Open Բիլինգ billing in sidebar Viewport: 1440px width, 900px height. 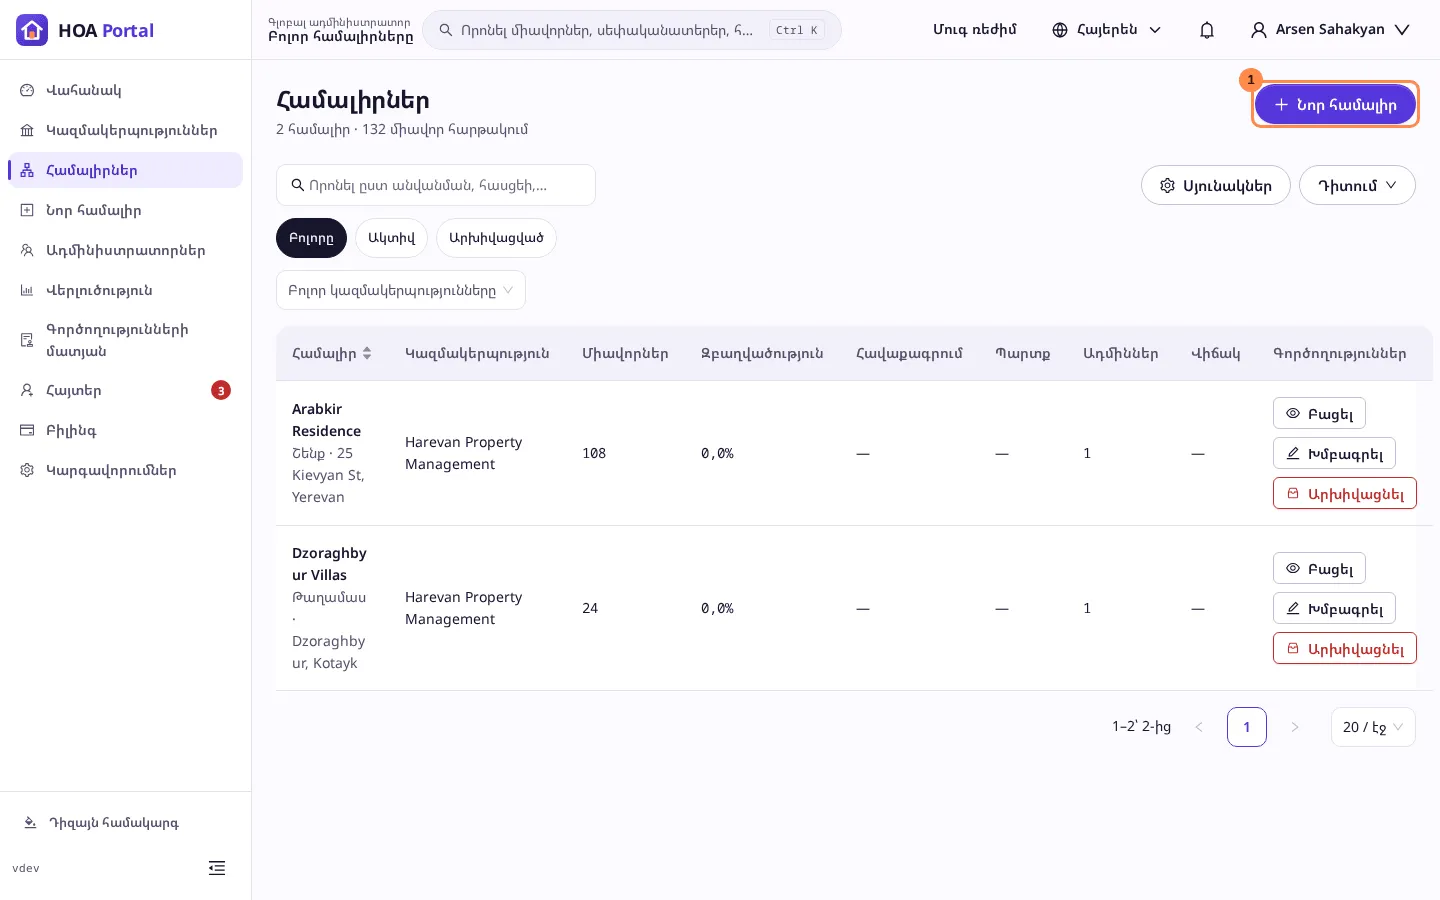coord(125,430)
